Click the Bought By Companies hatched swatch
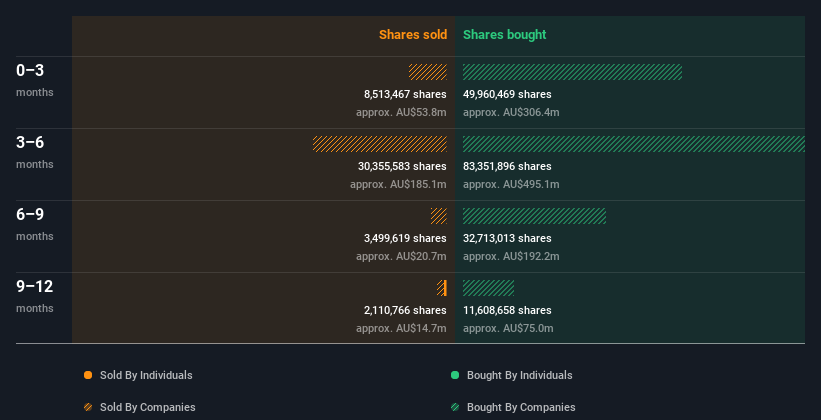The height and width of the screenshot is (420, 821). coord(455,407)
